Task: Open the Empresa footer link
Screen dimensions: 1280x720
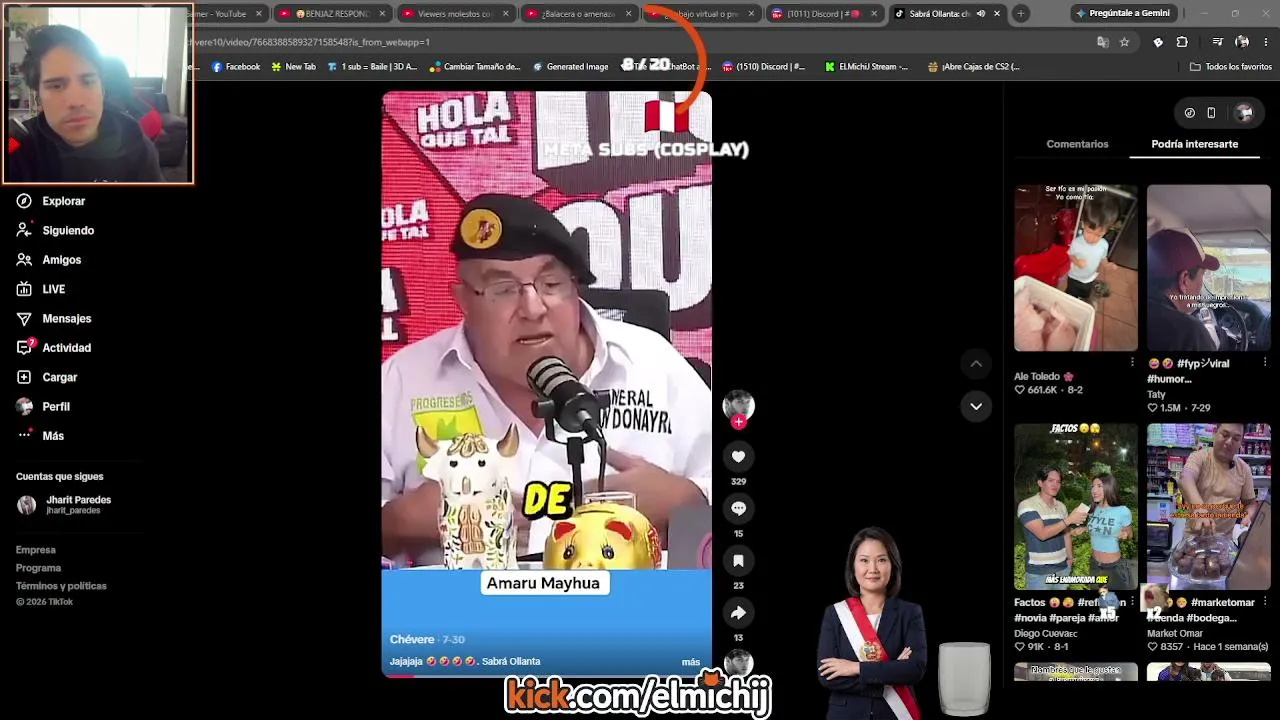Action: click(x=36, y=550)
